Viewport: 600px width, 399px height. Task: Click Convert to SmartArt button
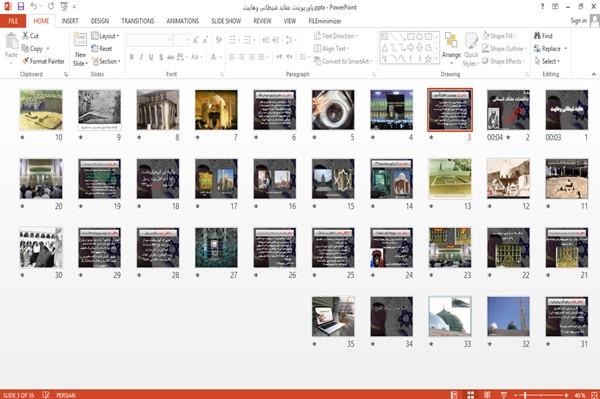[343, 61]
